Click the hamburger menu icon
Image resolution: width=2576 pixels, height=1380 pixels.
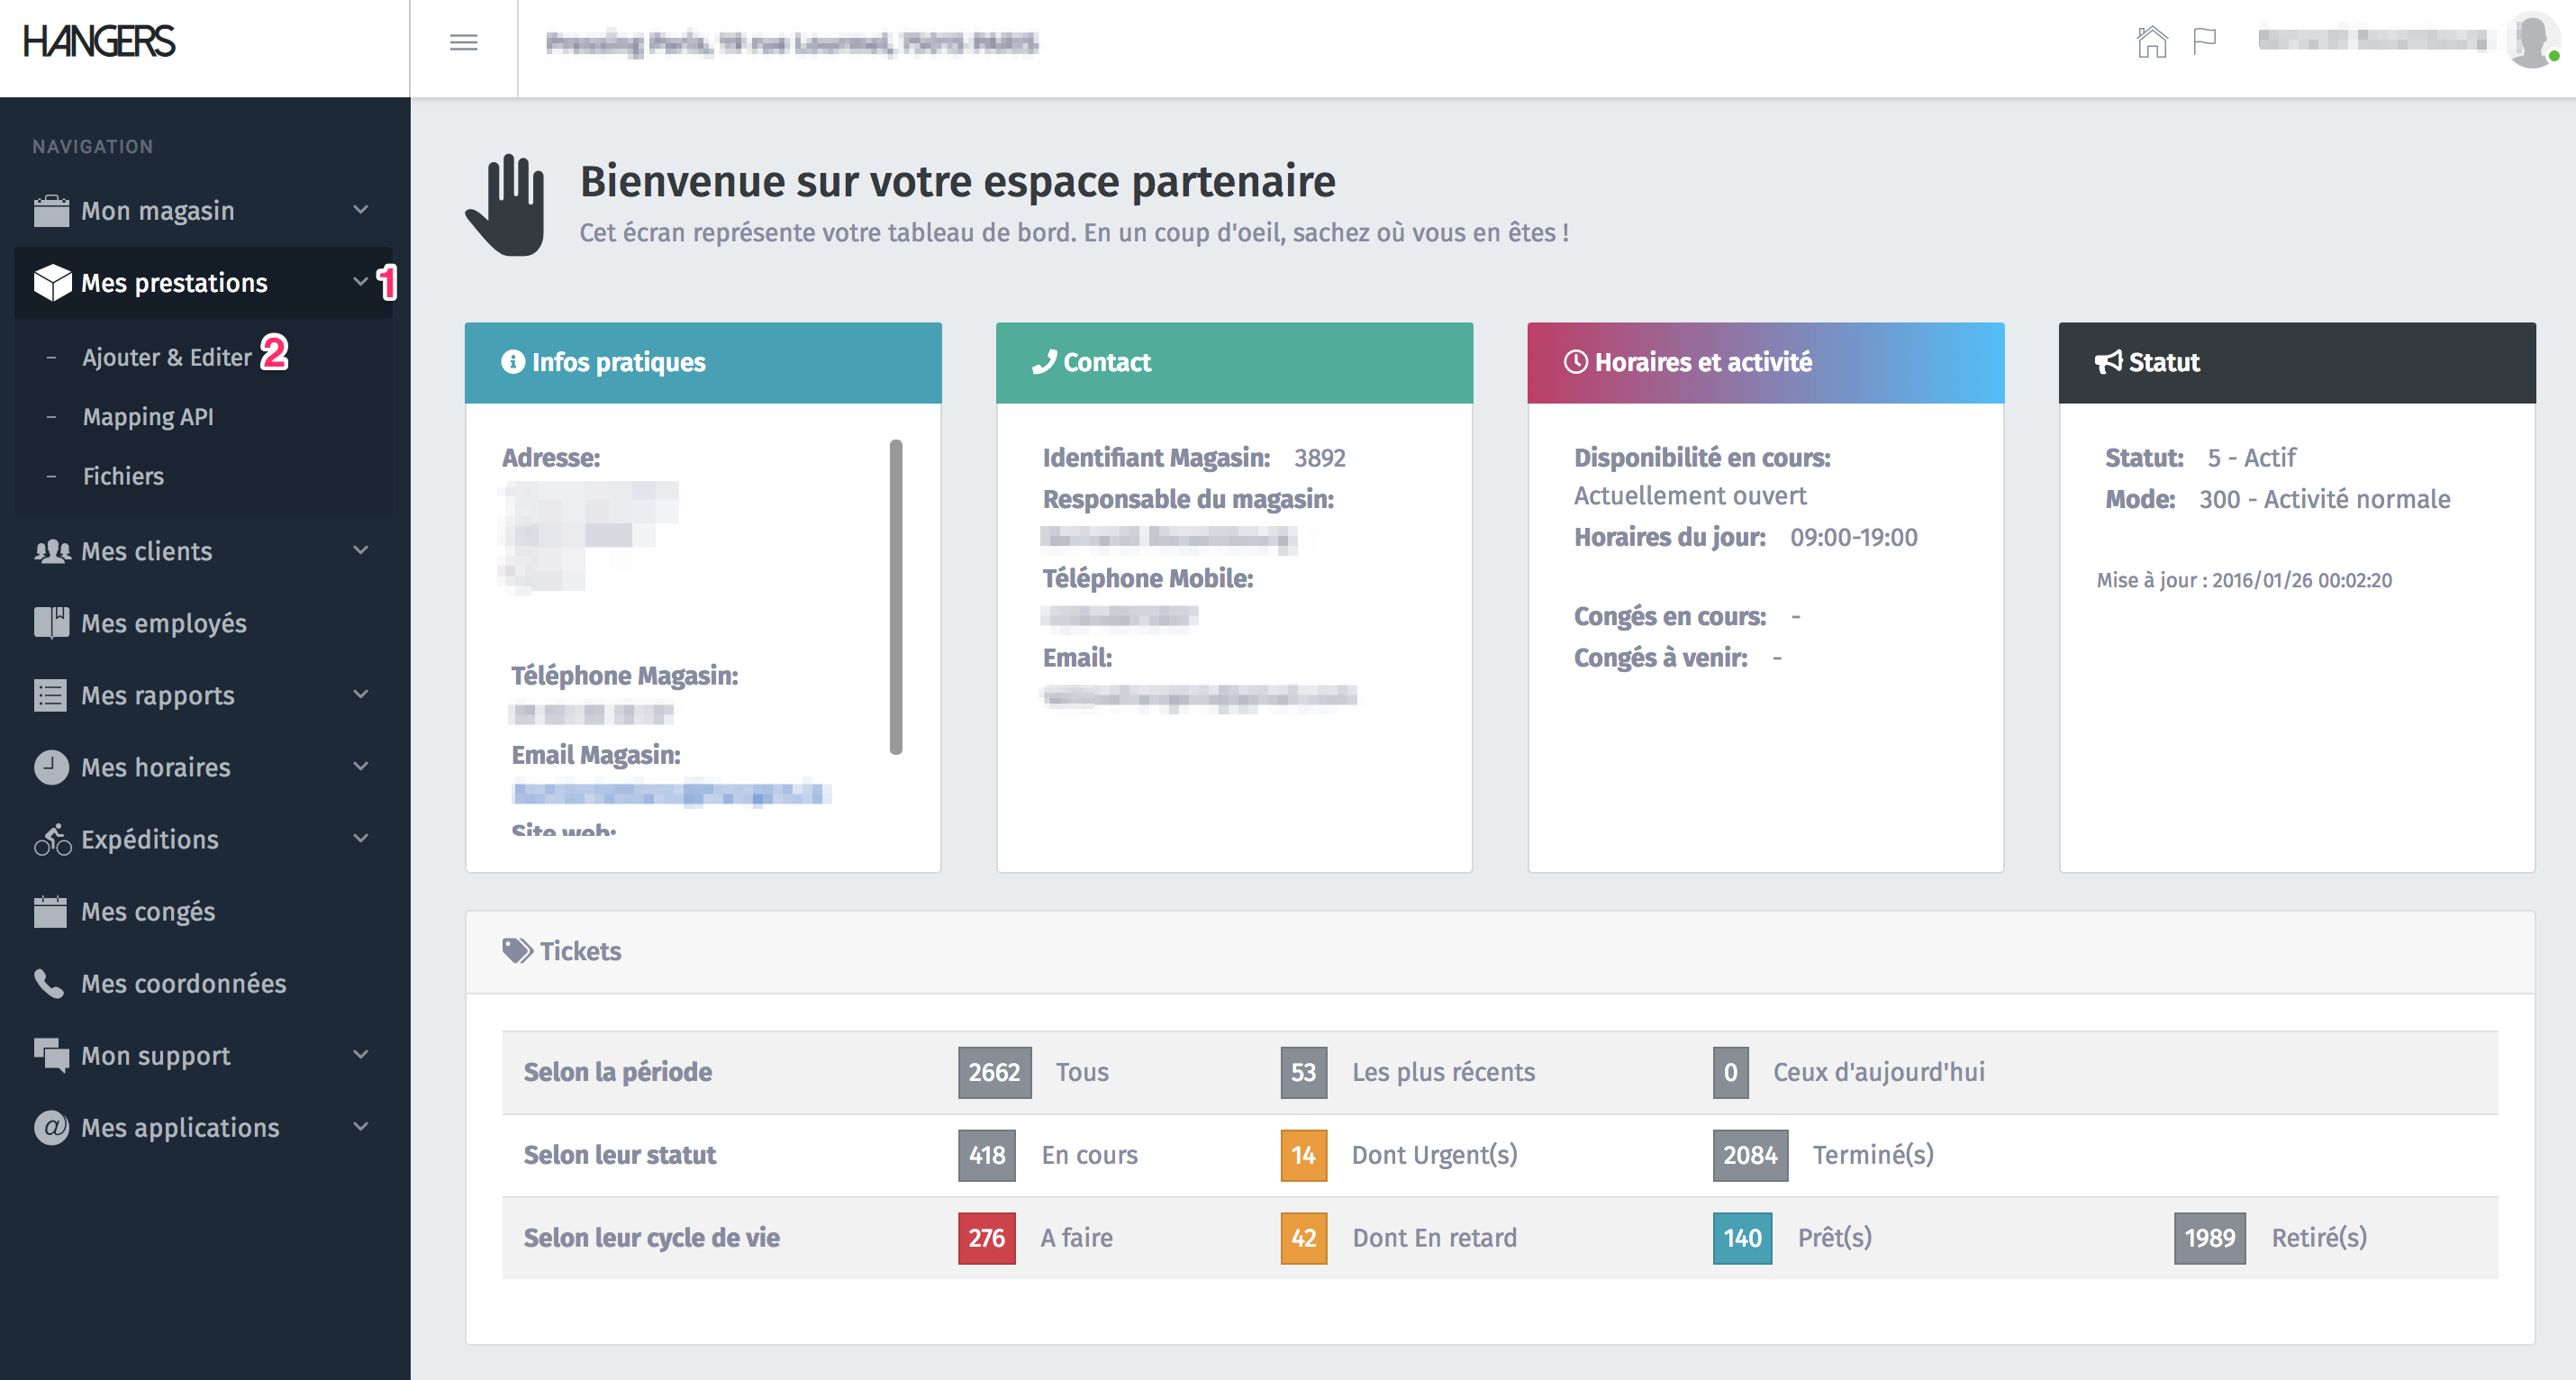tap(463, 42)
